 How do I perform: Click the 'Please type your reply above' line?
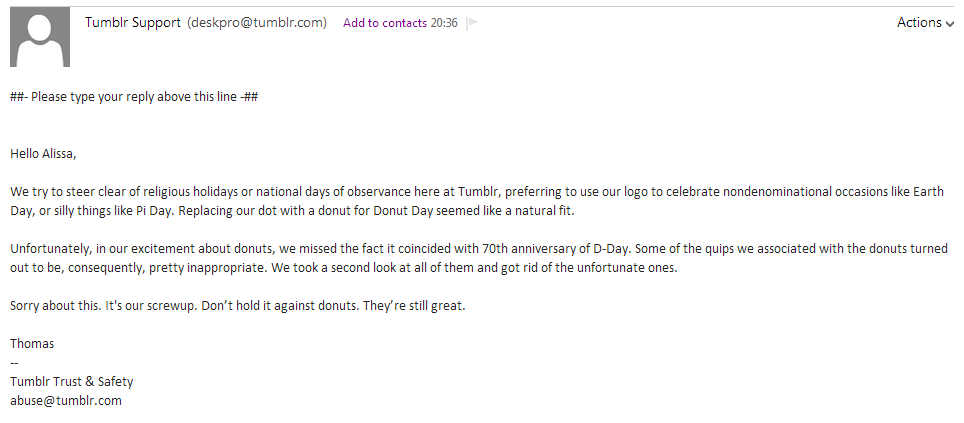[x=134, y=97]
